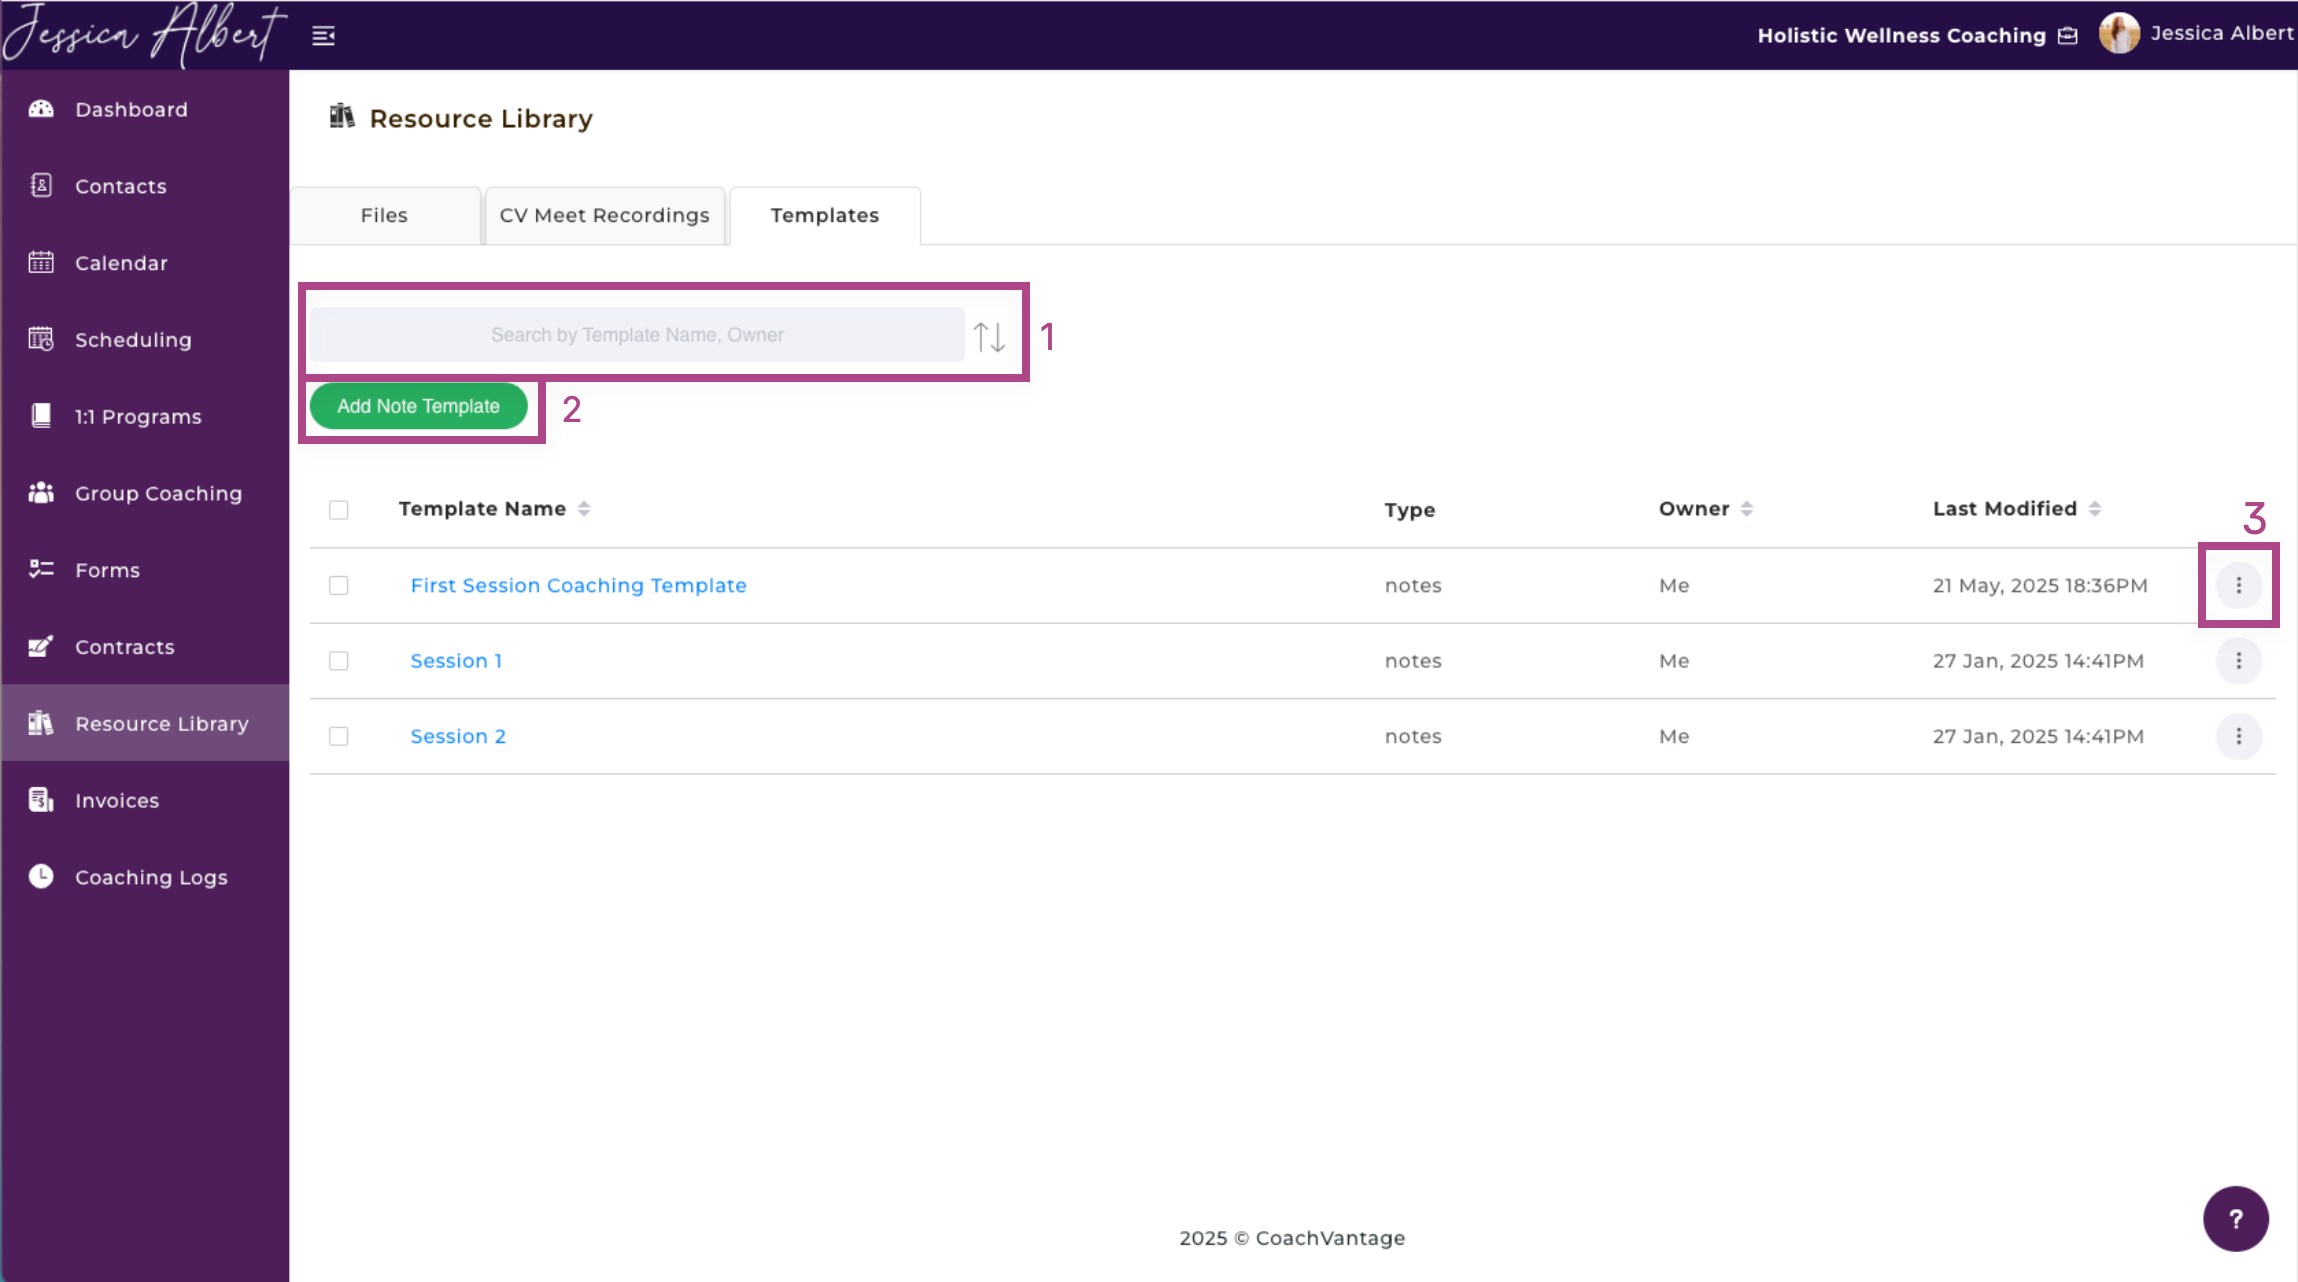Check the First Session Coaching Template checkbox

[339, 585]
